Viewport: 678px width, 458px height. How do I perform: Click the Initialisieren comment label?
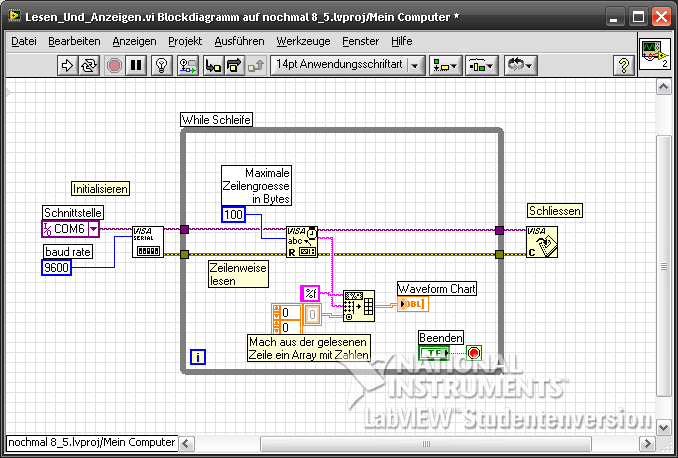coord(100,189)
